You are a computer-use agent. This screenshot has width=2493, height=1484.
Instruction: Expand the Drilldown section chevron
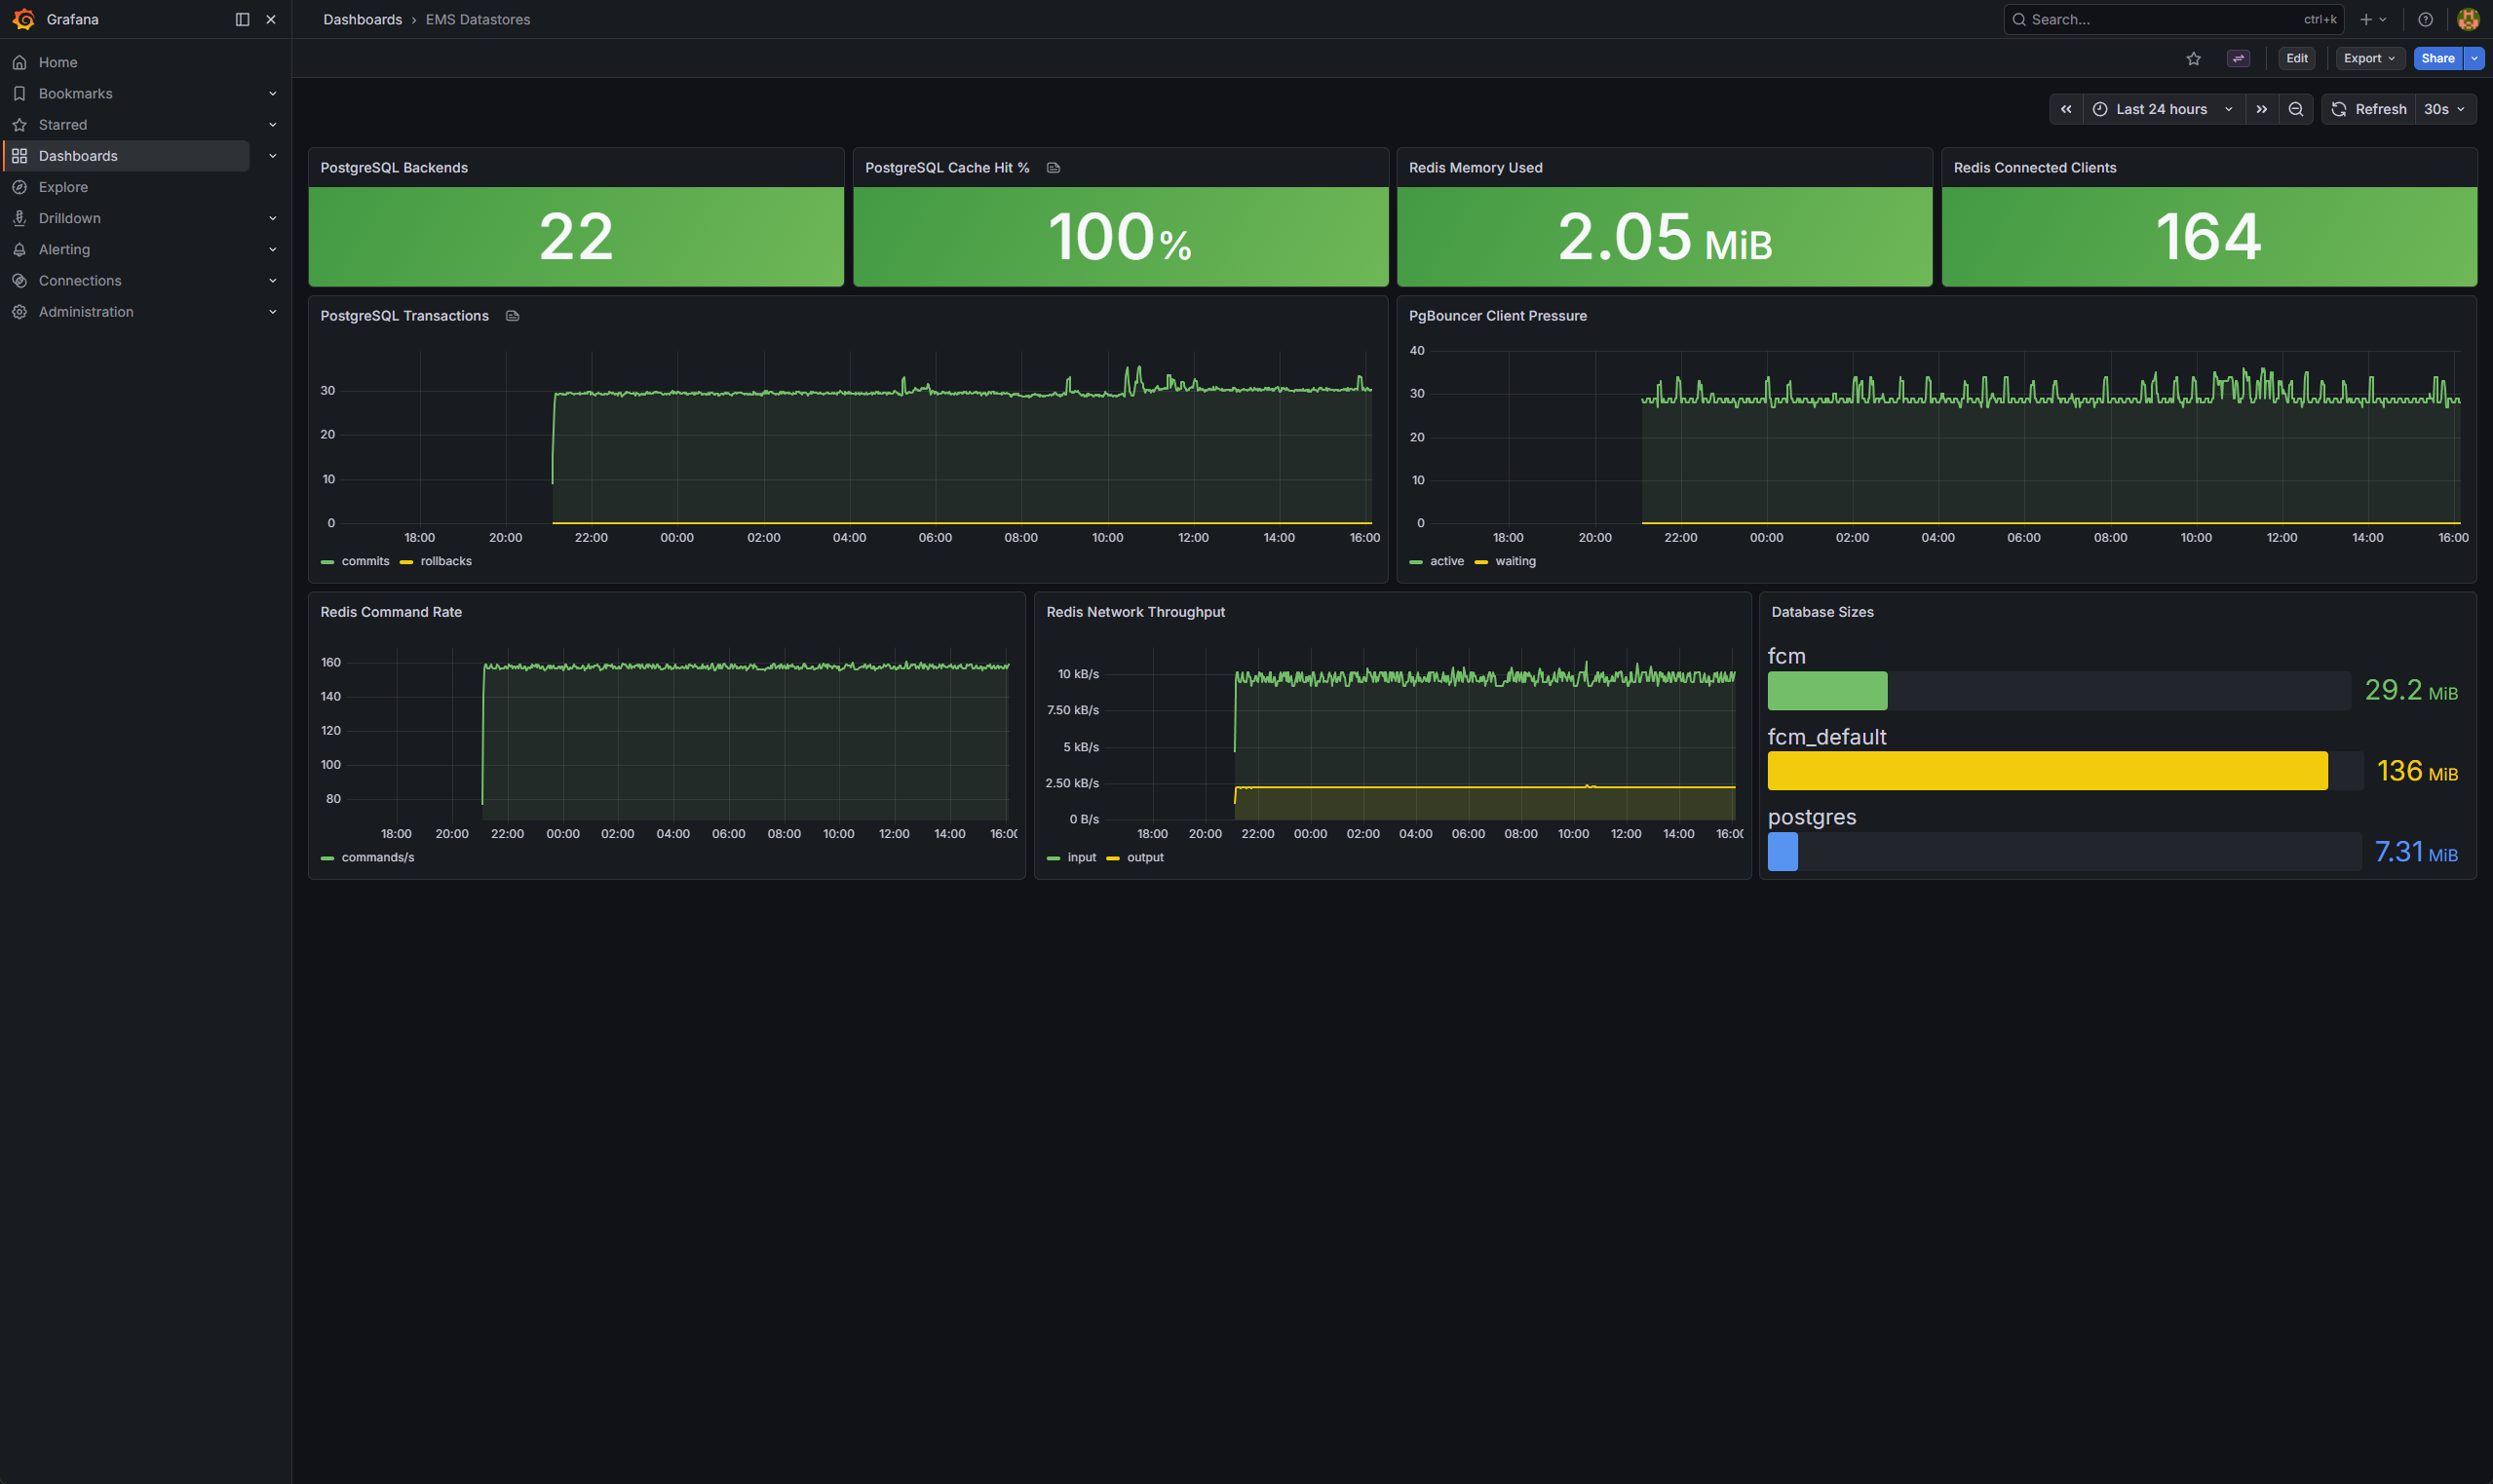point(273,218)
